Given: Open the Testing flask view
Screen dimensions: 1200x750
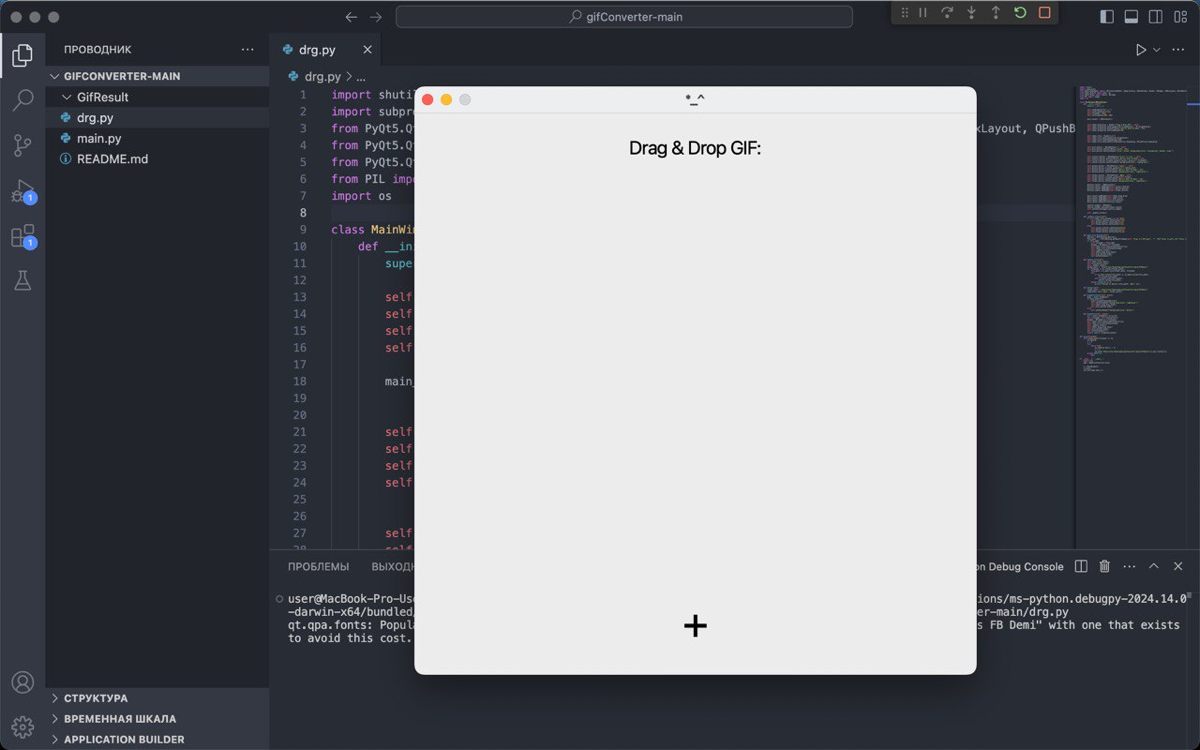Looking at the screenshot, I should pos(22,282).
